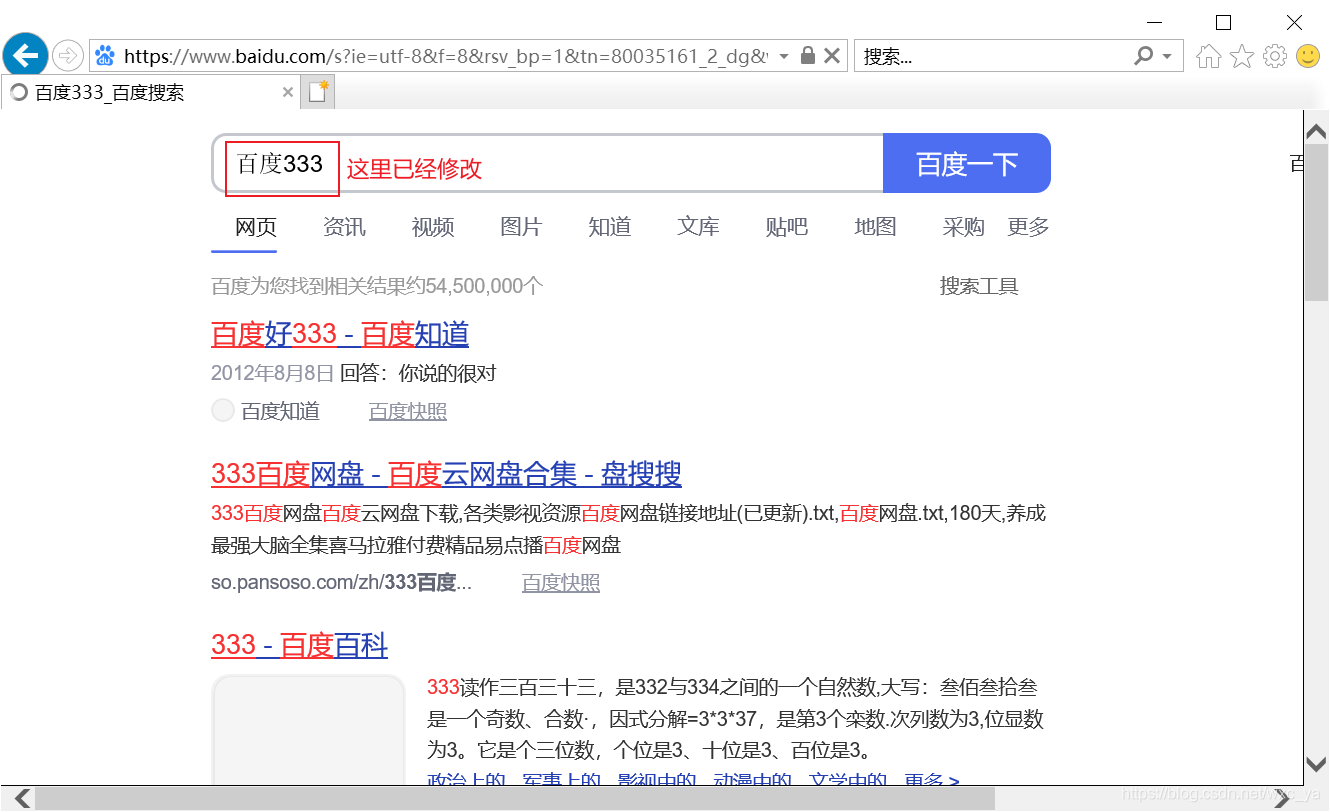Click the 百度知道 source label
The height and width of the screenshot is (812, 1330).
(280, 411)
